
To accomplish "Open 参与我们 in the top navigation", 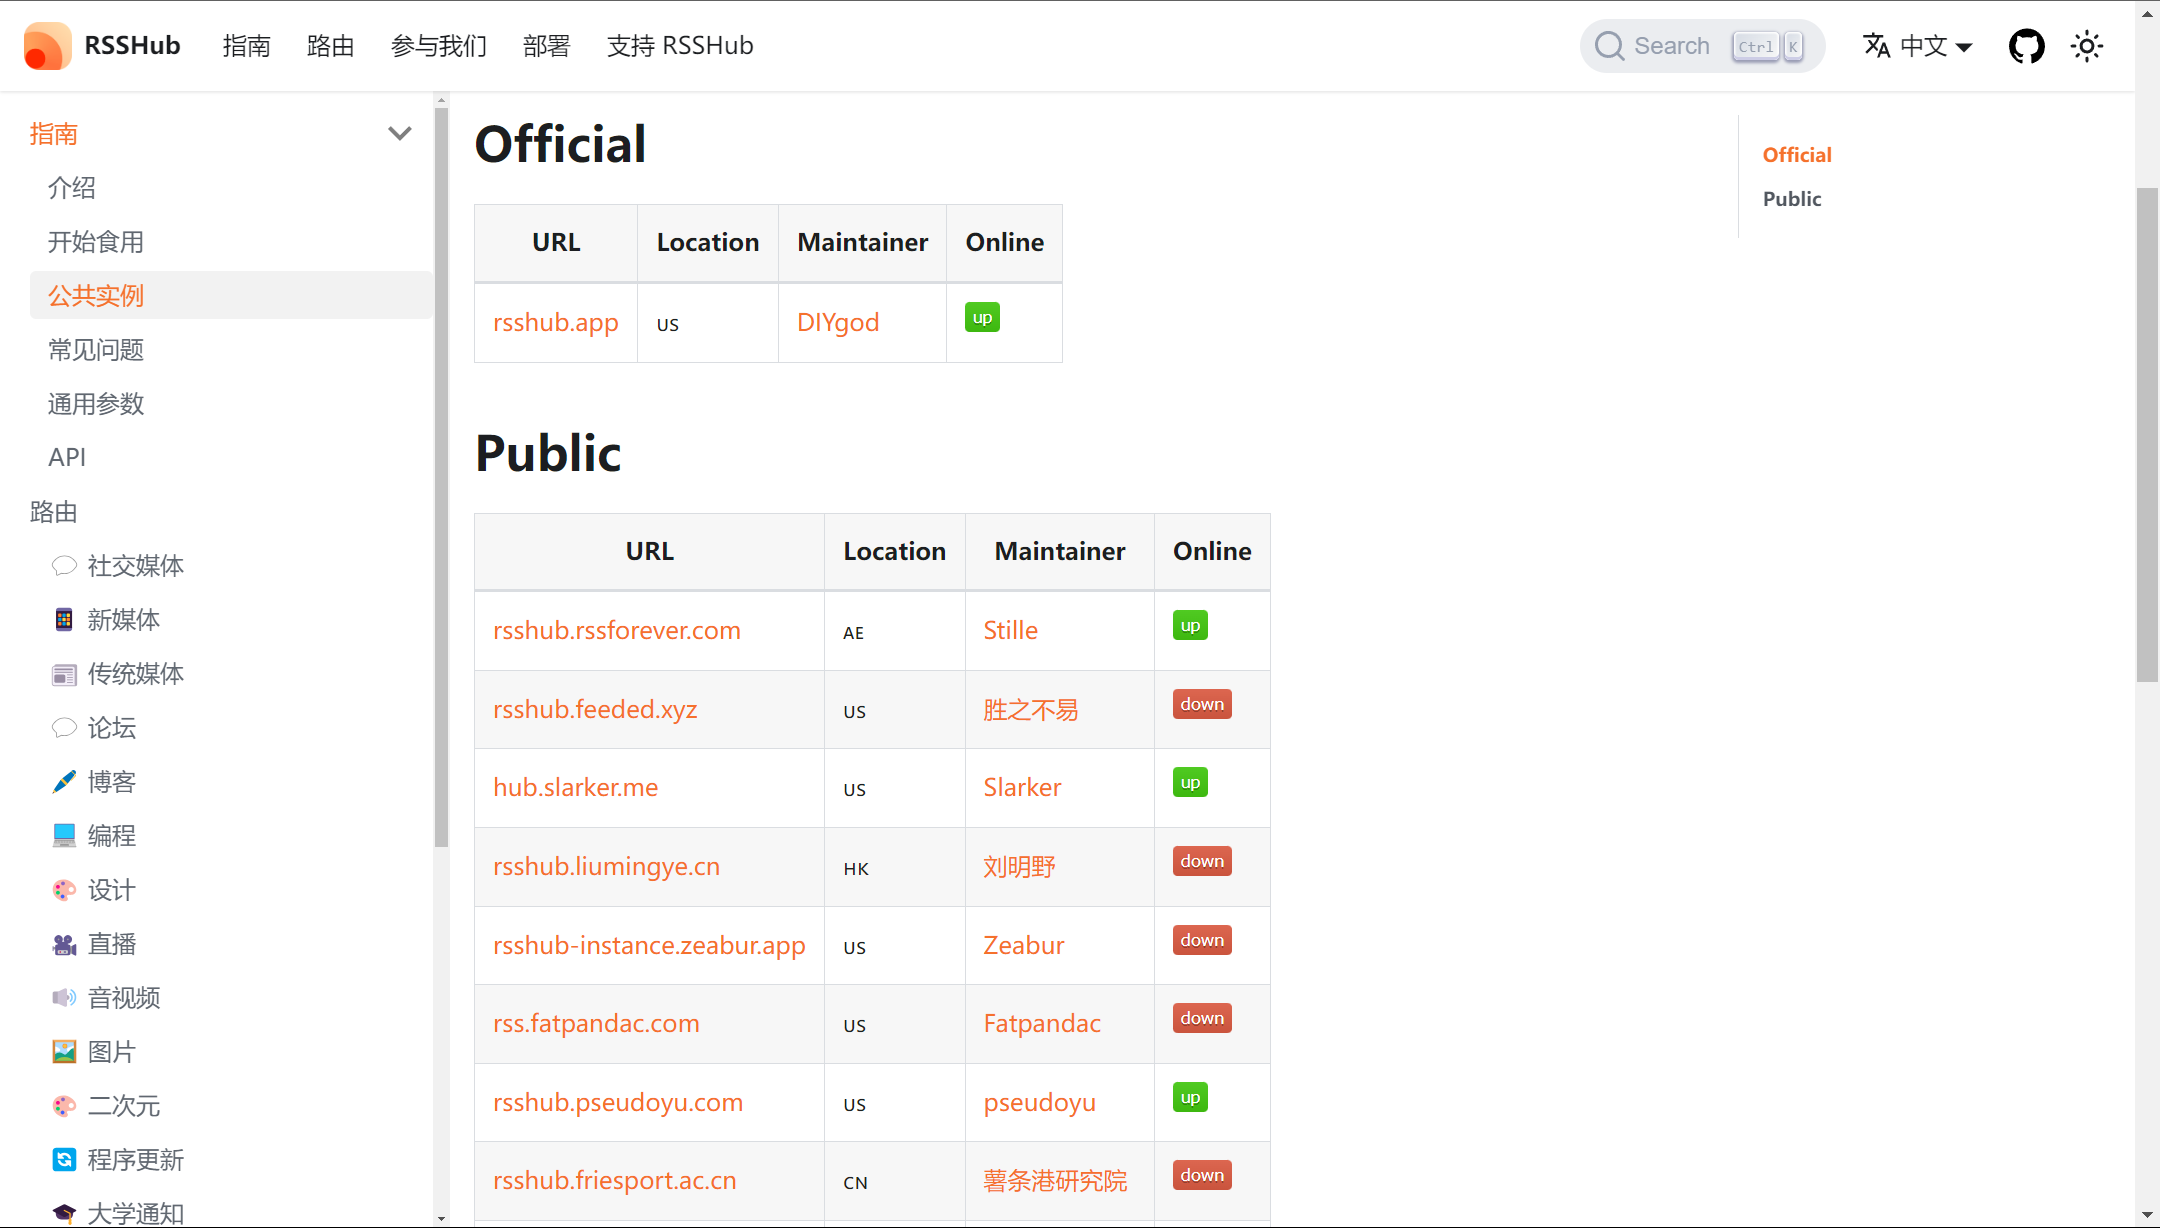I will click(x=439, y=46).
